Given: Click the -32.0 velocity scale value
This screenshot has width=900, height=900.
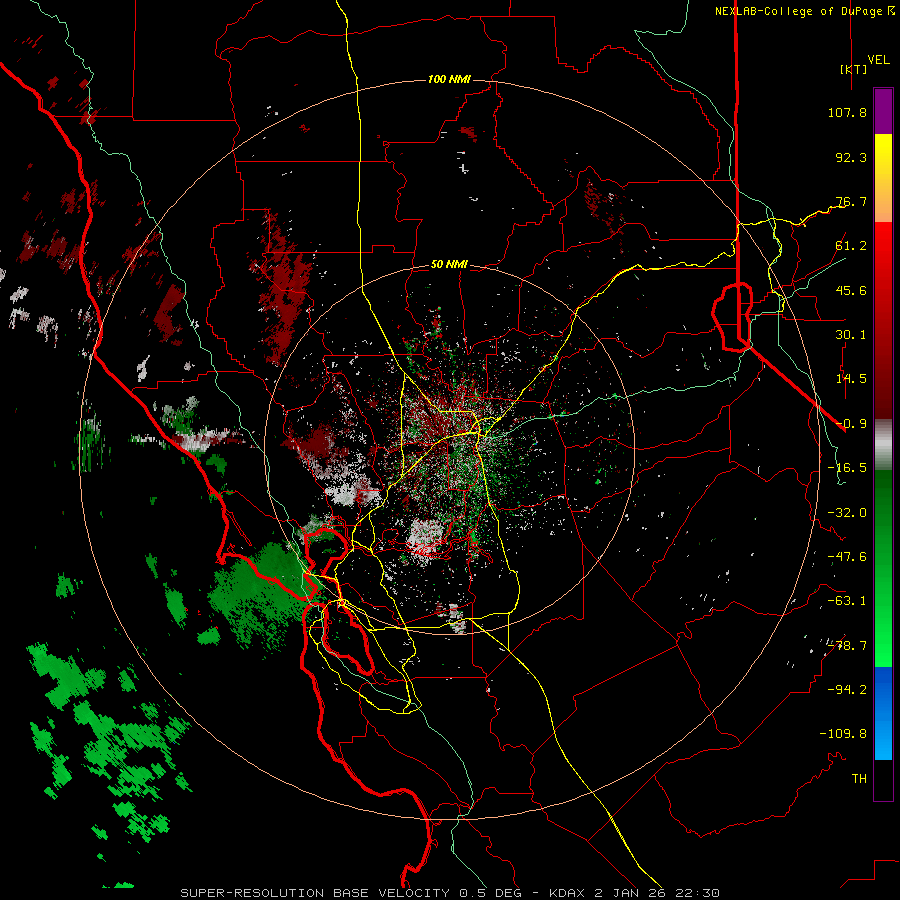Looking at the screenshot, I should (847, 513).
